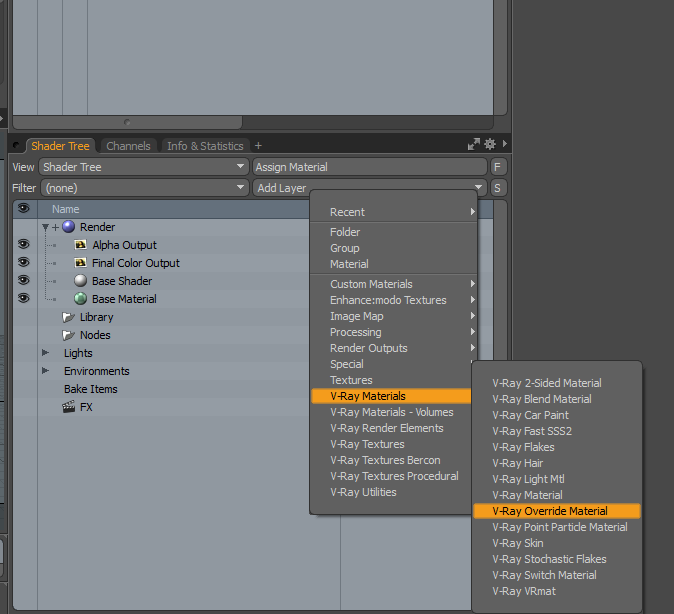
Task: Click the Final Color Output image icon
Action: coord(80,263)
